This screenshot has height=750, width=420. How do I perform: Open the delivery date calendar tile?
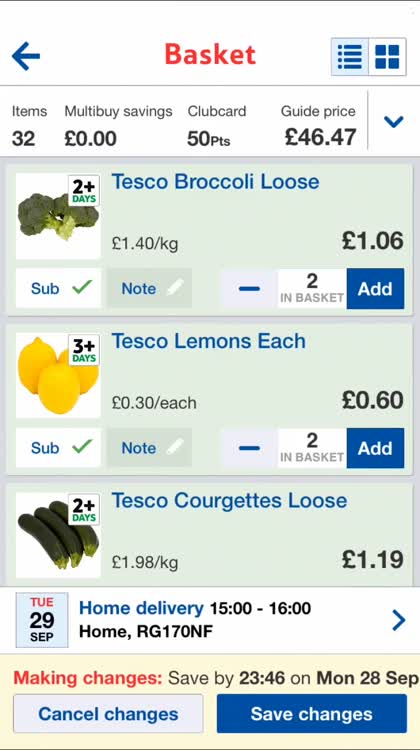pos(42,620)
